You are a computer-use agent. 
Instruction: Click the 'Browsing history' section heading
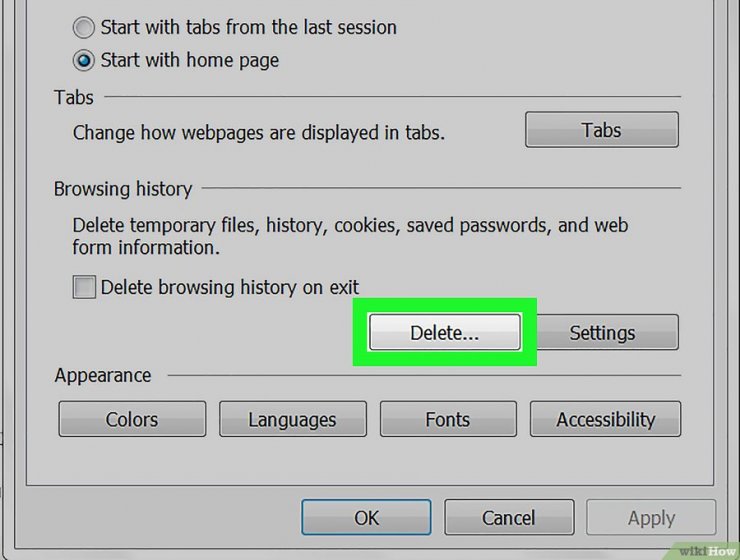coord(123,189)
